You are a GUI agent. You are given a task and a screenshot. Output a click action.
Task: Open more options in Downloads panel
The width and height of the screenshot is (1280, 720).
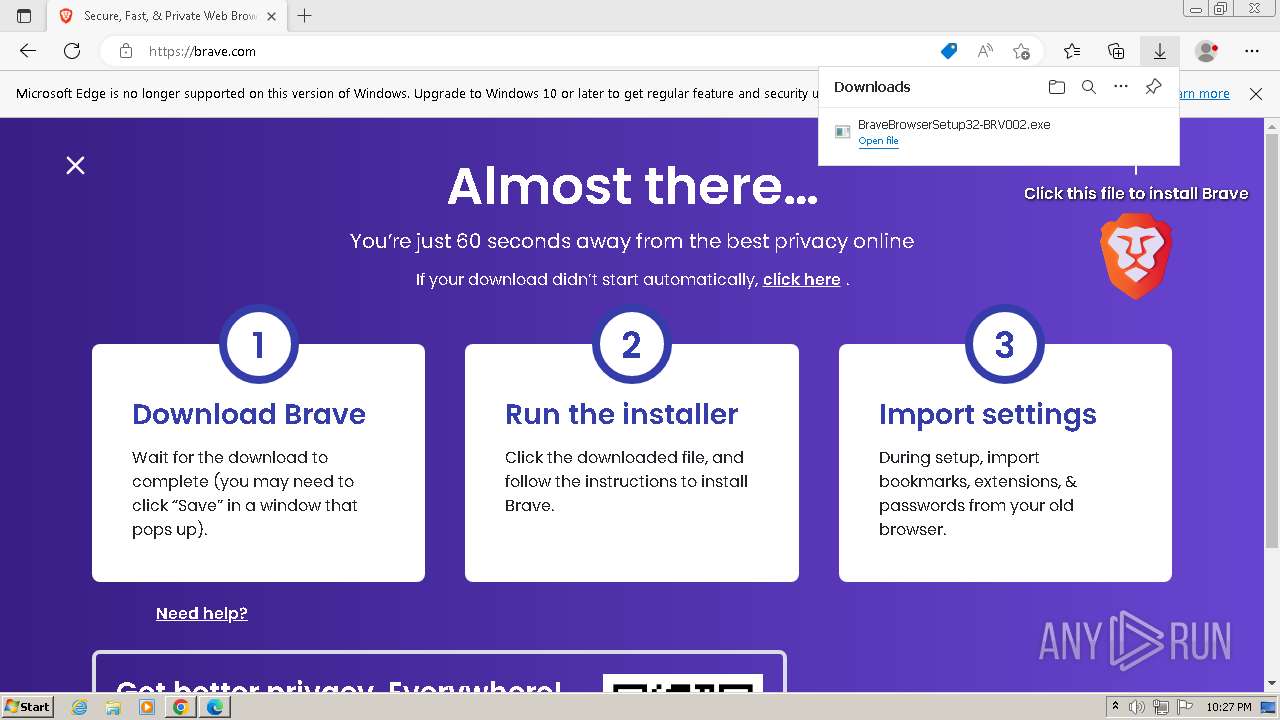pyautogui.click(x=1121, y=87)
